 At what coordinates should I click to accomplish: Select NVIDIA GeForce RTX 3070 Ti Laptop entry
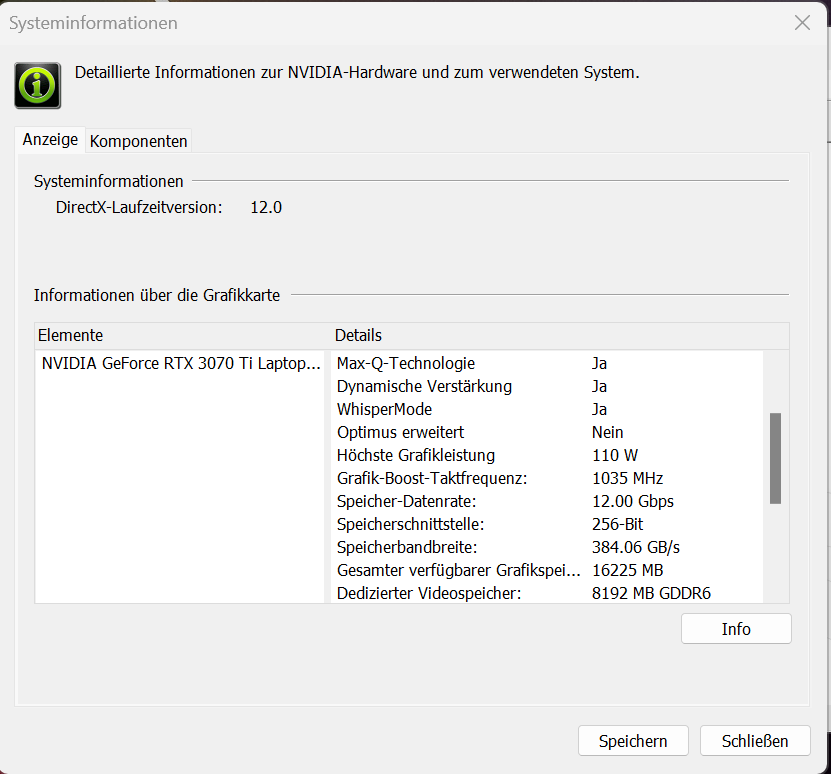click(181, 363)
